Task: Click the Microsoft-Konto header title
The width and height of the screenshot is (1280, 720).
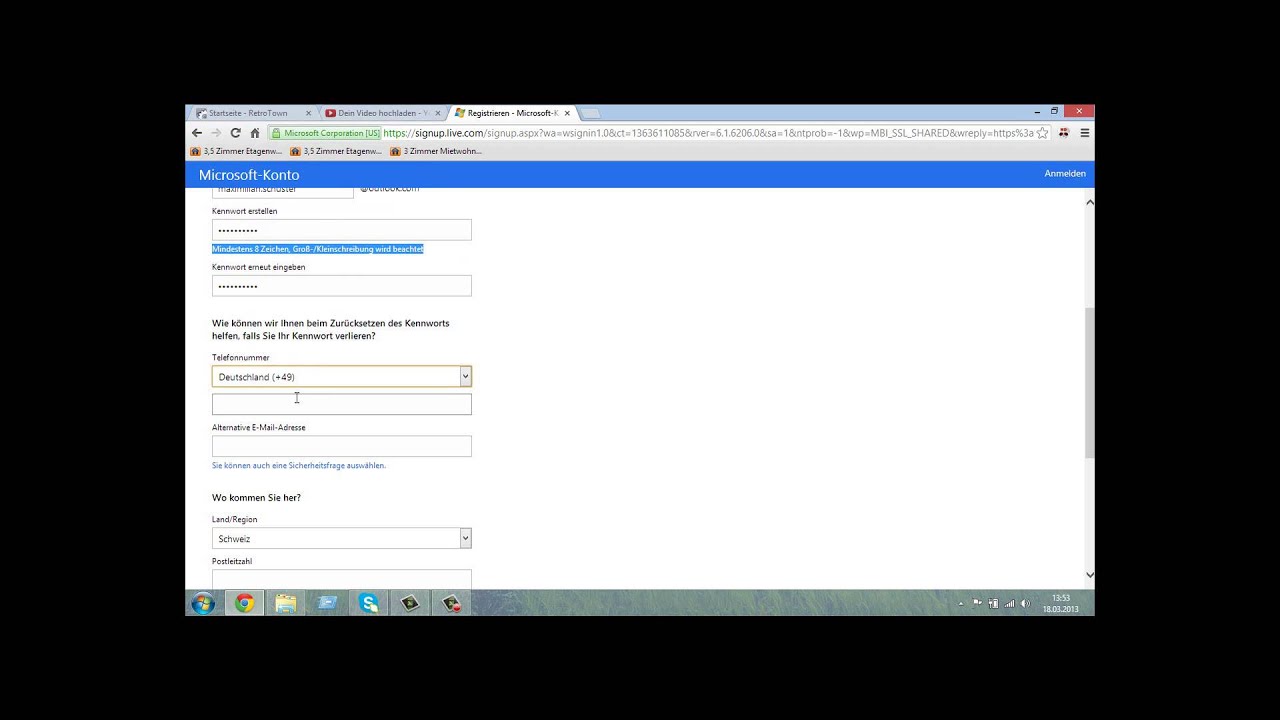Action: (x=249, y=175)
